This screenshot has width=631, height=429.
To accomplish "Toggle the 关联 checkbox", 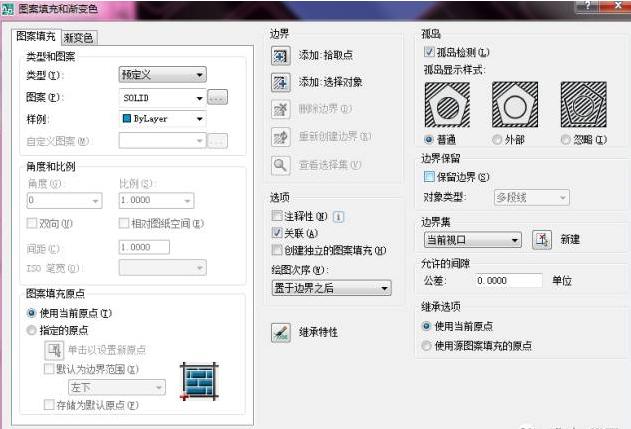I will 277,233.
